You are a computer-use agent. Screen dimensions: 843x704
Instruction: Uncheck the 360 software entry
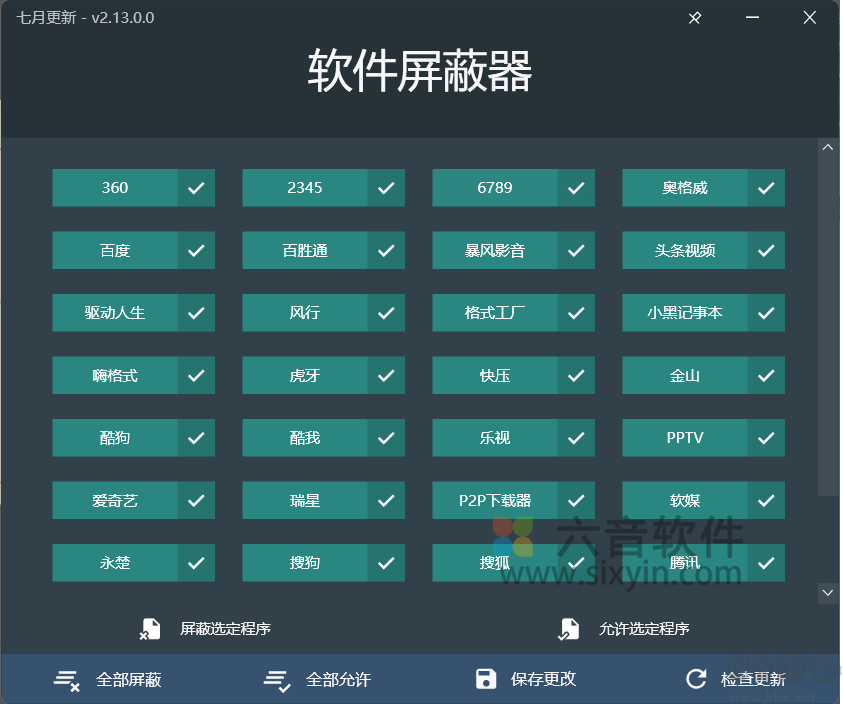click(196, 187)
